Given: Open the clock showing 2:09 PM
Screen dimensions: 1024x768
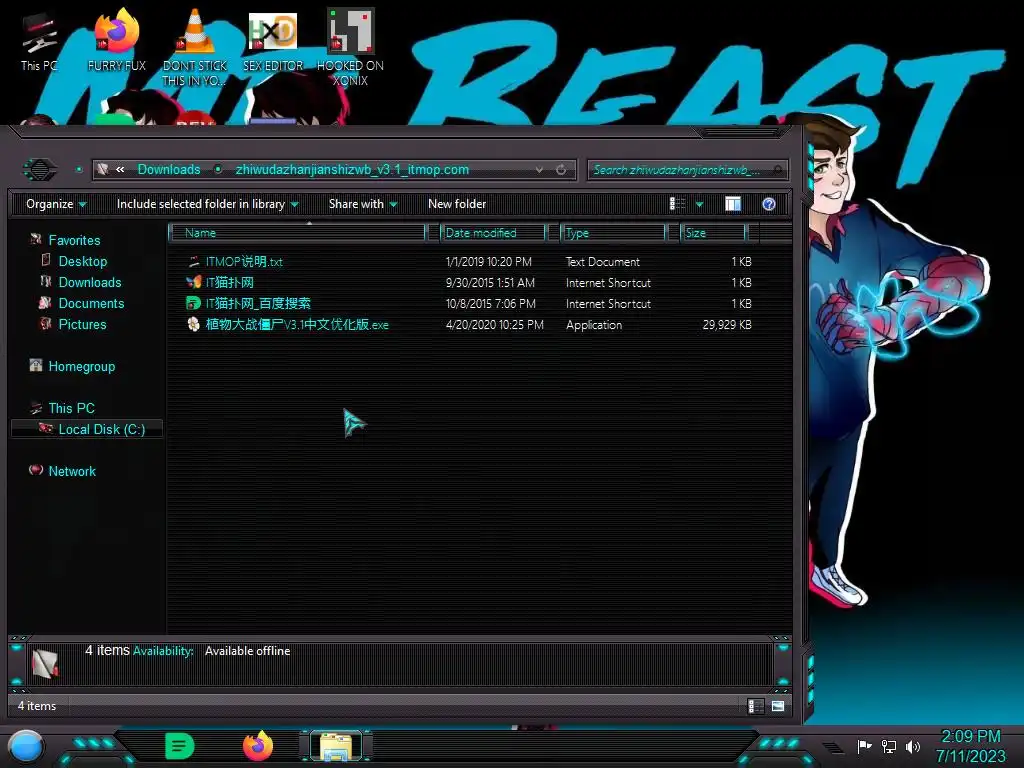Looking at the screenshot, I should (970, 746).
